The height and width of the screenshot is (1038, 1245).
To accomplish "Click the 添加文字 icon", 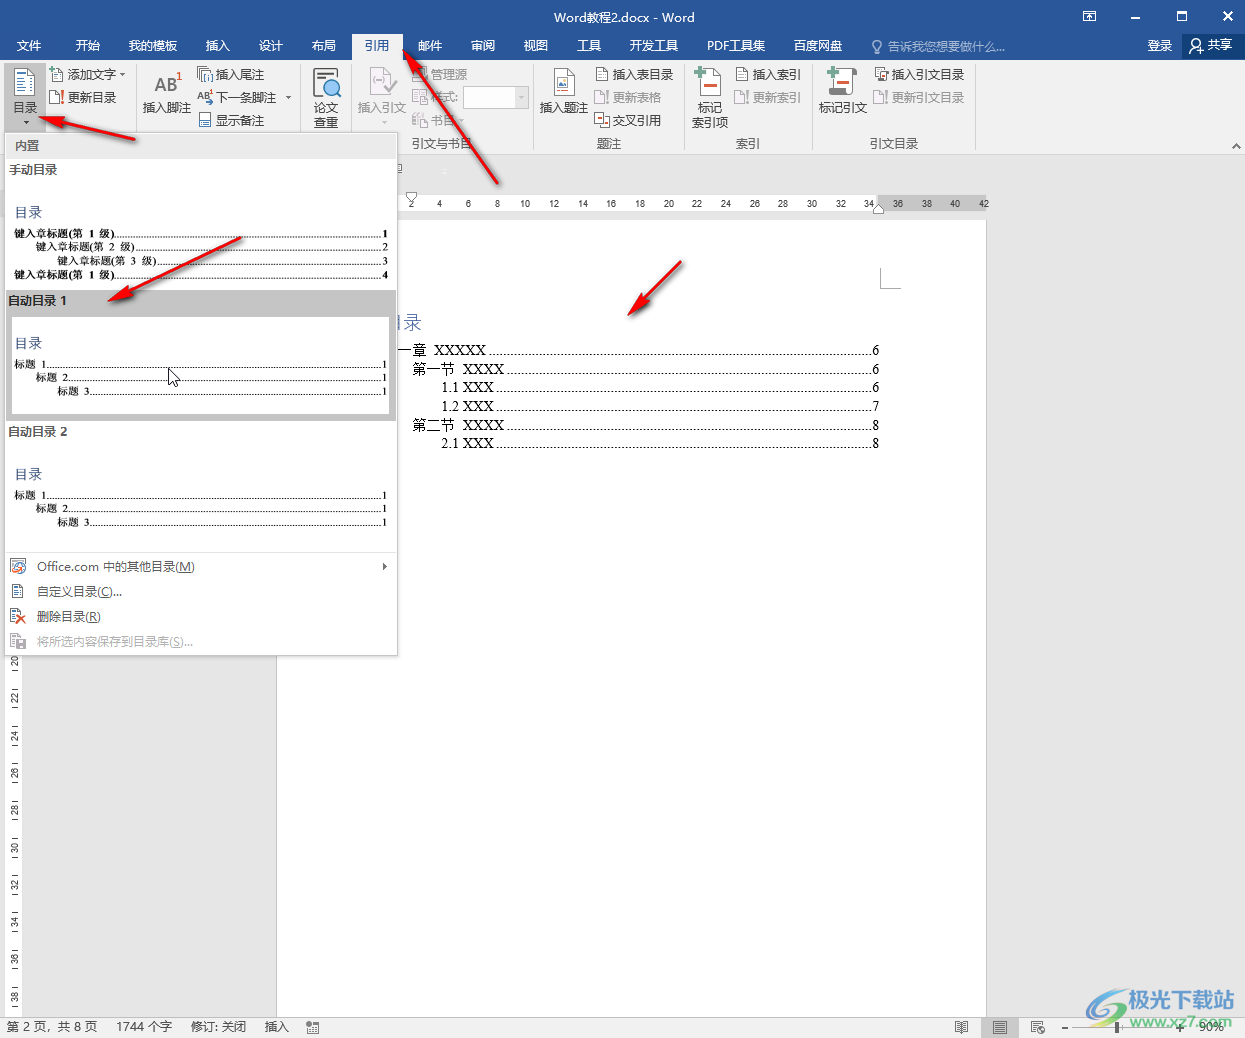I will [x=57, y=74].
